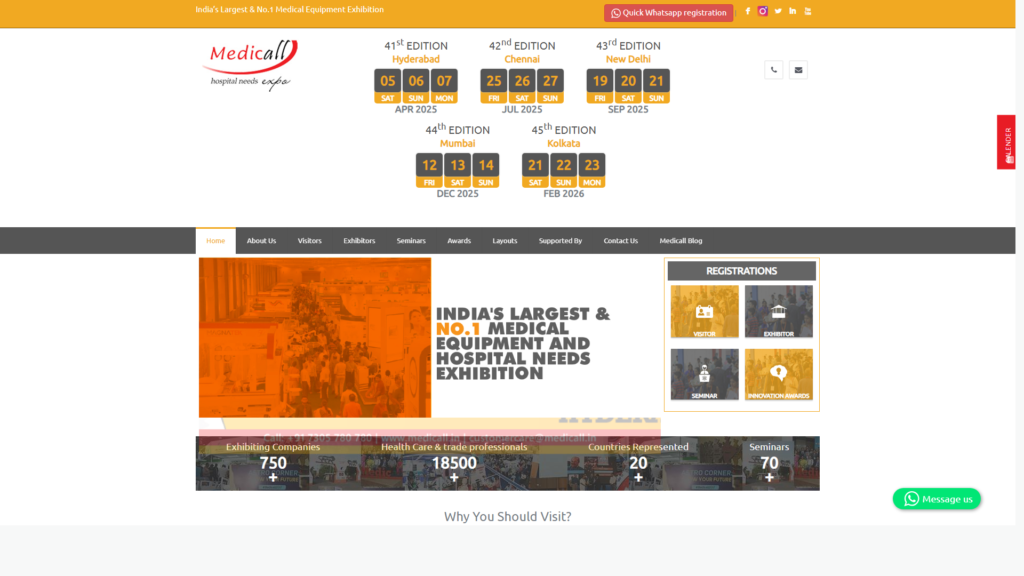Click the banner headline India's Largest & No.1
Image resolution: width=1024 pixels, height=576 pixels.
[x=522, y=344]
